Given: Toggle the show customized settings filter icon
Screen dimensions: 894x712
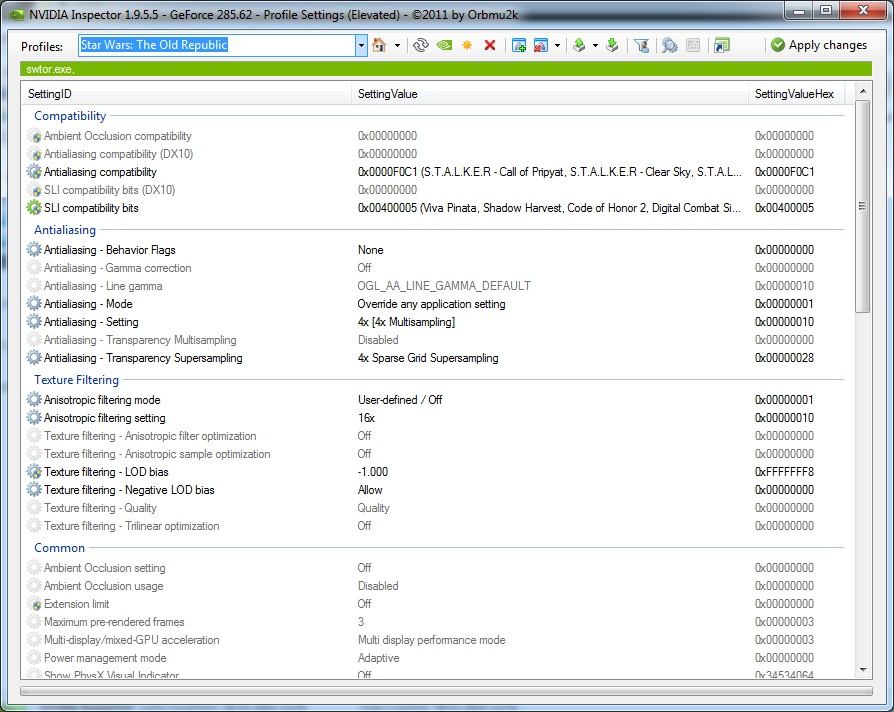Looking at the screenshot, I should 641,45.
